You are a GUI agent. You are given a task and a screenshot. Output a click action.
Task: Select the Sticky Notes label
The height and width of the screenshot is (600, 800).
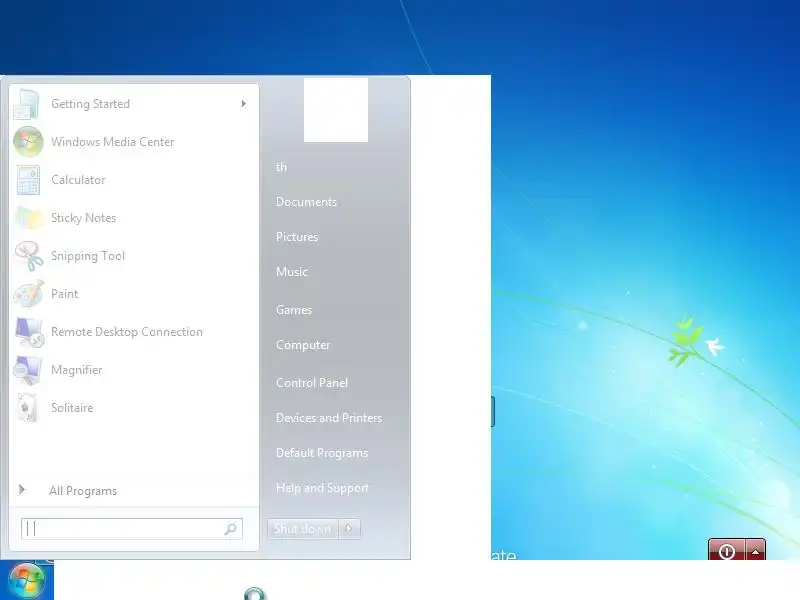pyautogui.click(x=84, y=218)
